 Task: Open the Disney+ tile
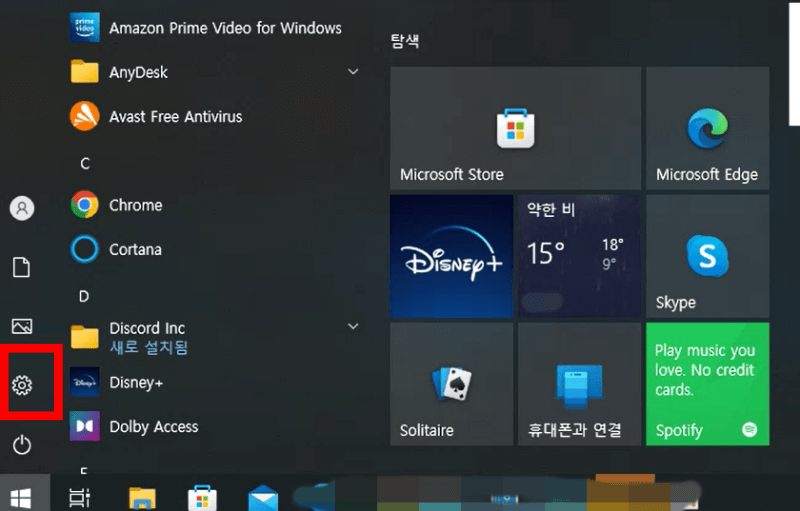[x=452, y=257]
